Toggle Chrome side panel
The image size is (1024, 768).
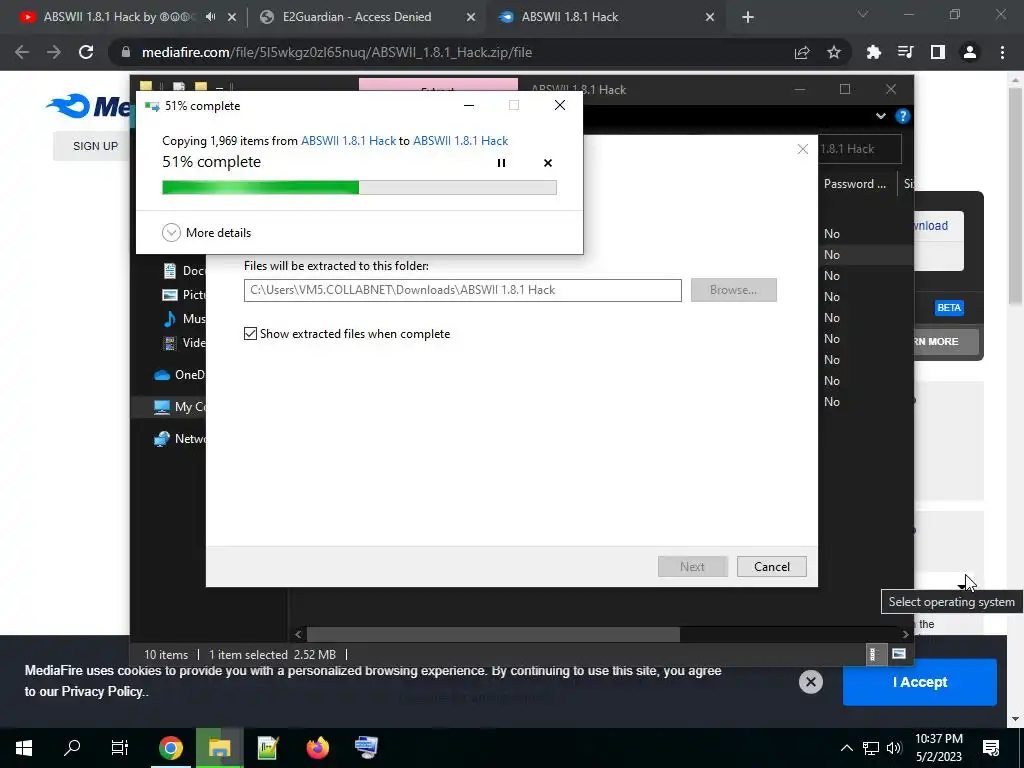tap(938, 52)
